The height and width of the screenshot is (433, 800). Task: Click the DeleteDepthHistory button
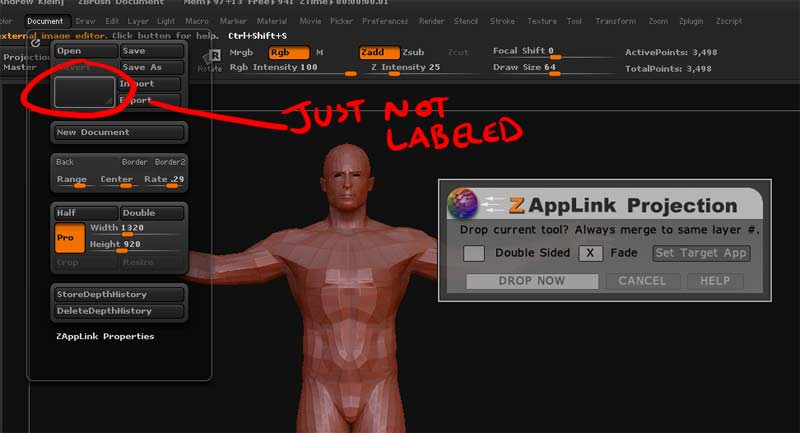click(x=119, y=311)
